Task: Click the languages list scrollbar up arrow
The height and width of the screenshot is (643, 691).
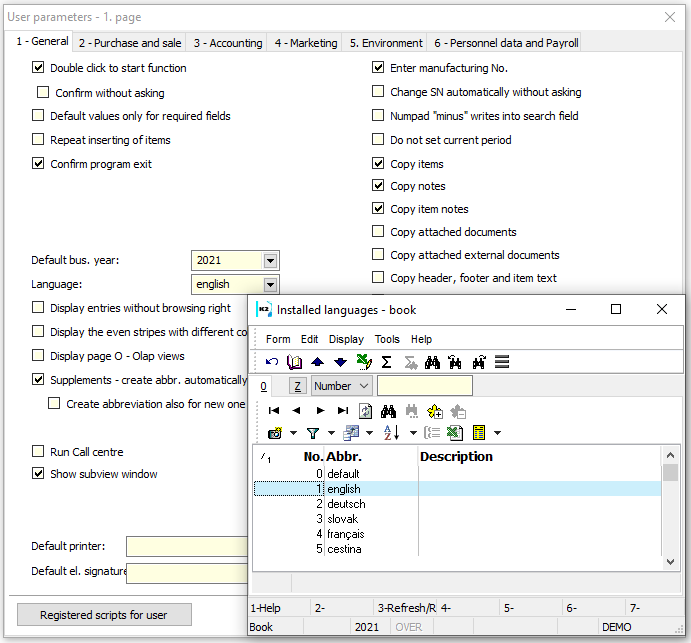Action: (670, 455)
